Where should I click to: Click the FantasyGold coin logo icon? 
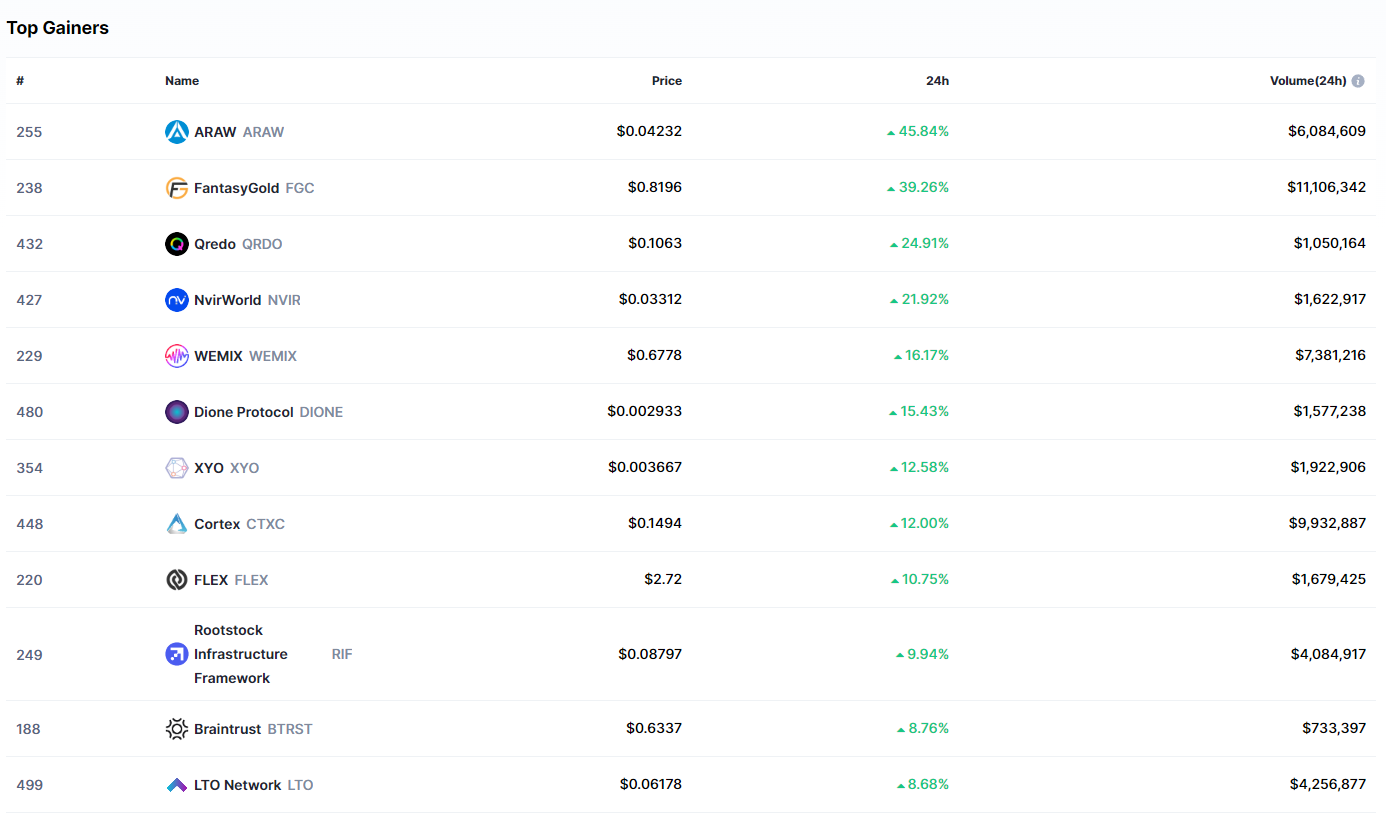coord(176,188)
